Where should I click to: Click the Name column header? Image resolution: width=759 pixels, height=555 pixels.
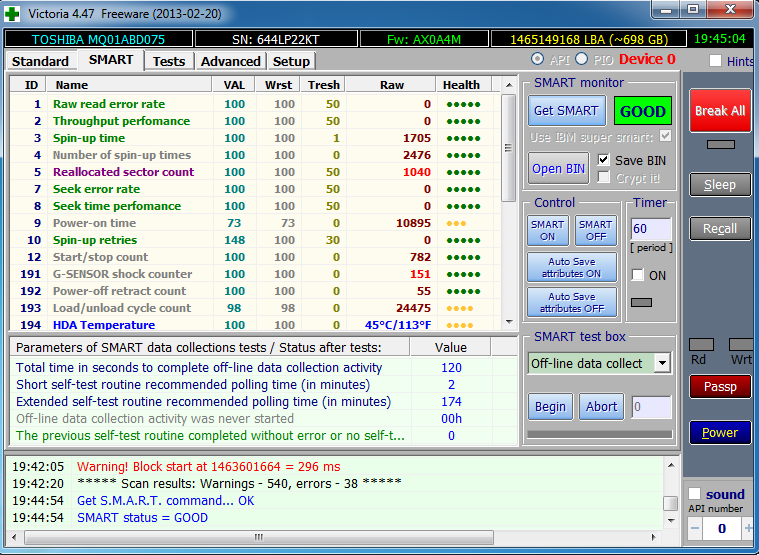[x=129, y=85]
